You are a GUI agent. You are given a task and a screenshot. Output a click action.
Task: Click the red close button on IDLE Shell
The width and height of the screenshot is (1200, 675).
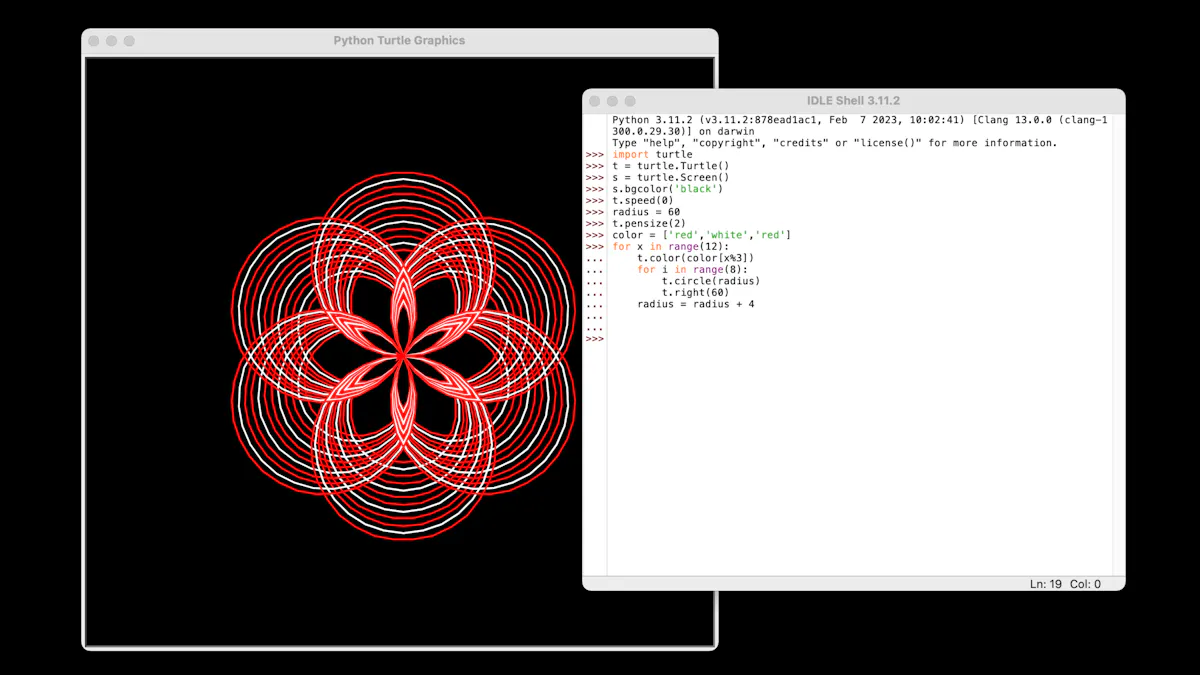click(594, 100)
